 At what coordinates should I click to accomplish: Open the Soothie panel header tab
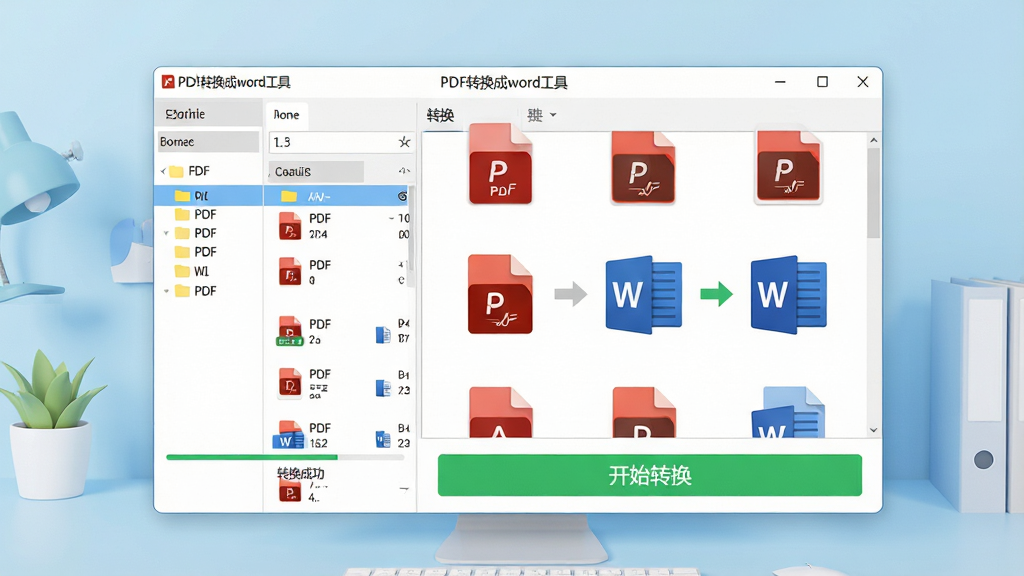[208, 114]
